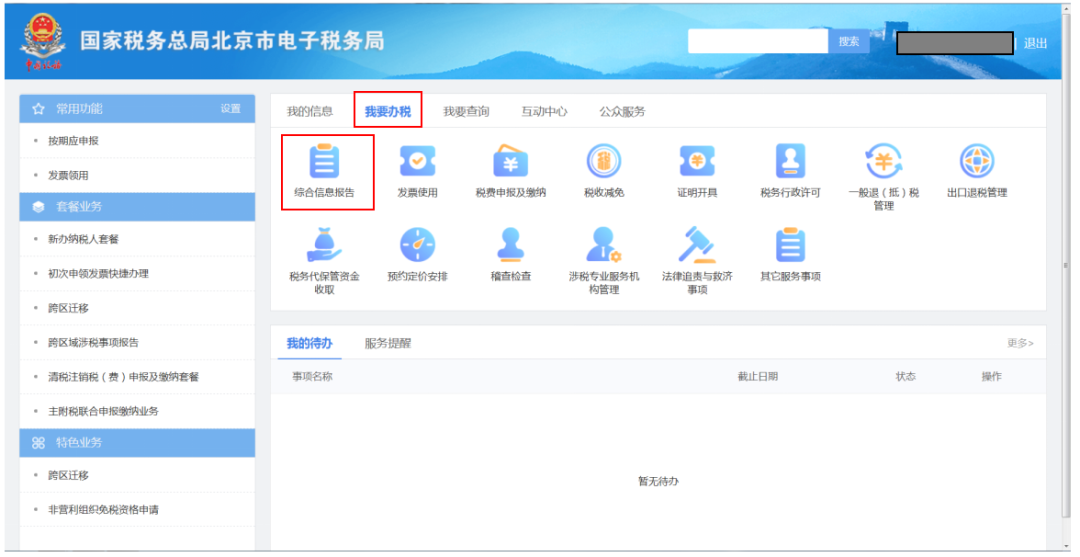Open 跨区域涉税事项报告

(x=93, y=342)
